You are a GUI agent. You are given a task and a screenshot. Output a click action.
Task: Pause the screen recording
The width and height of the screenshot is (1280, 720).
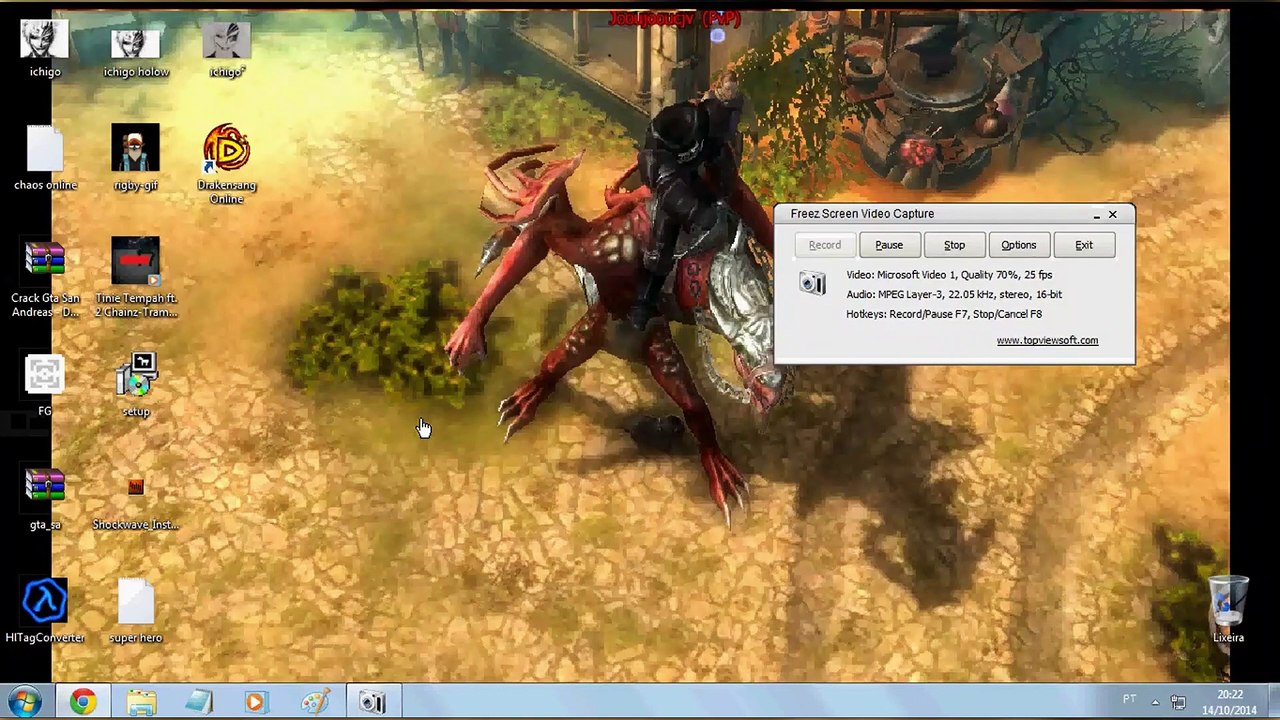[x=889, y=245]
